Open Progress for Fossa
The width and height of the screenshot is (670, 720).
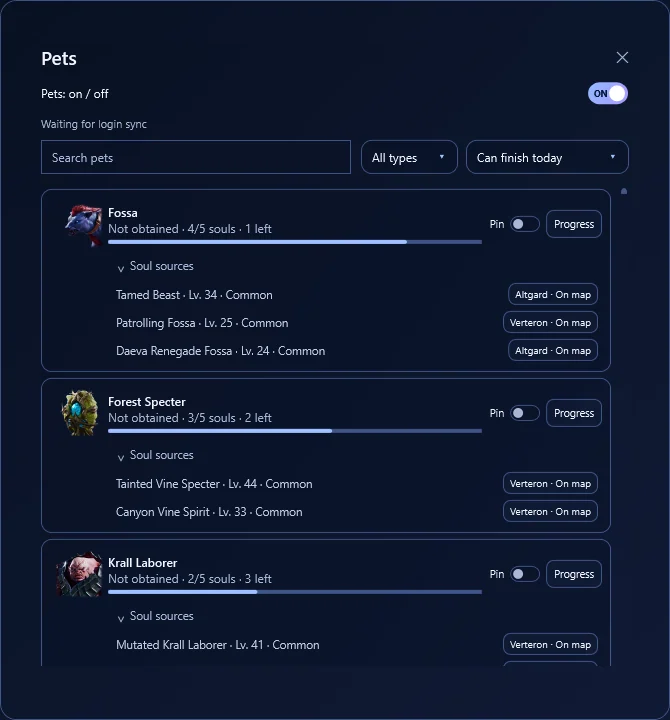coord(574,224)
